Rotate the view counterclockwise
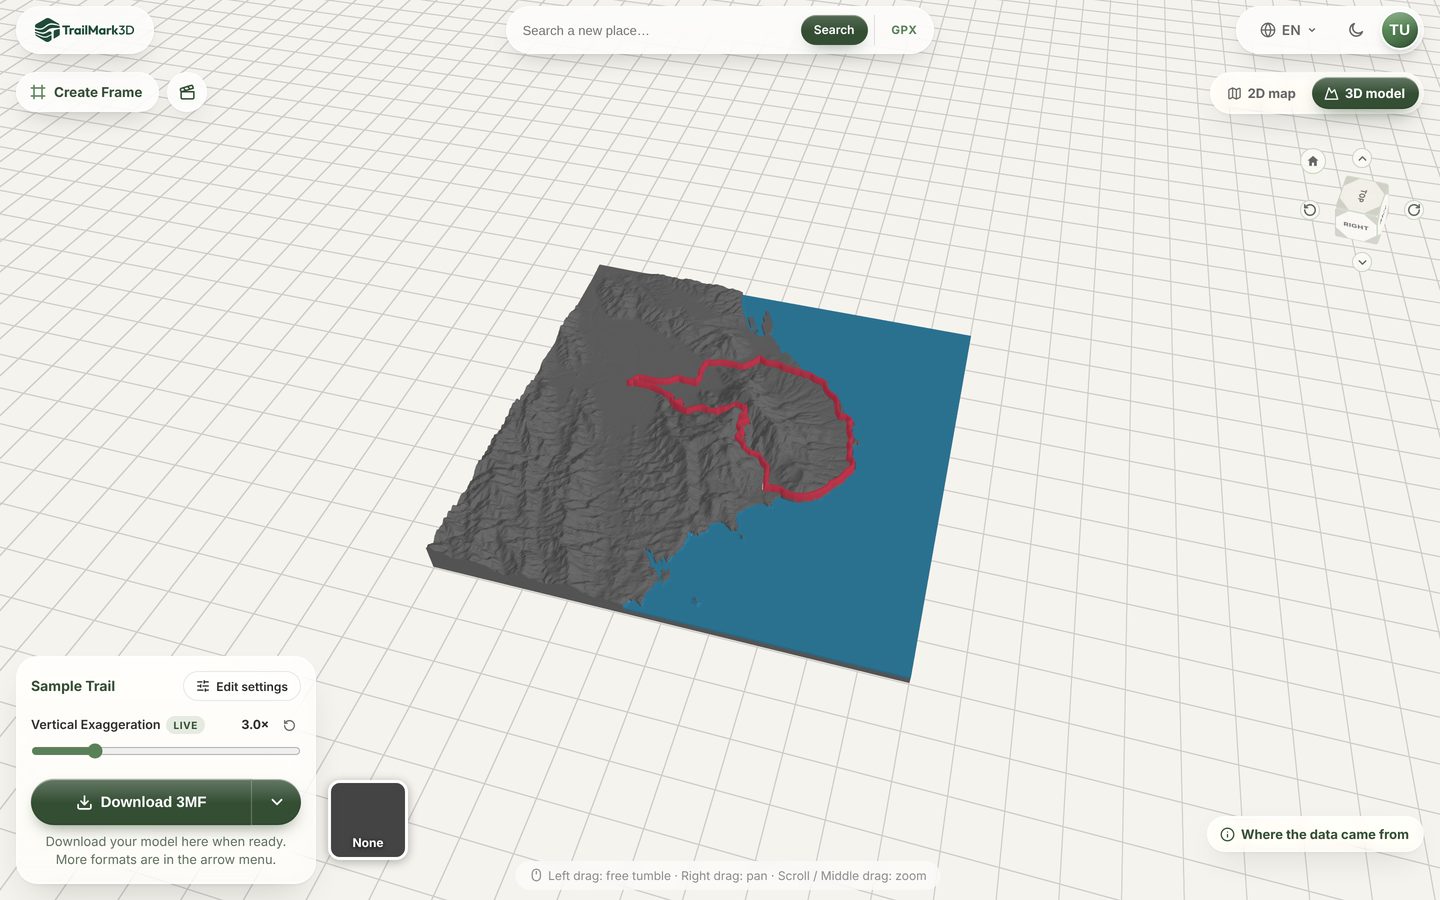Image resolution: width=1440 pixels, height=900 pixels. tap(1310, 210)
